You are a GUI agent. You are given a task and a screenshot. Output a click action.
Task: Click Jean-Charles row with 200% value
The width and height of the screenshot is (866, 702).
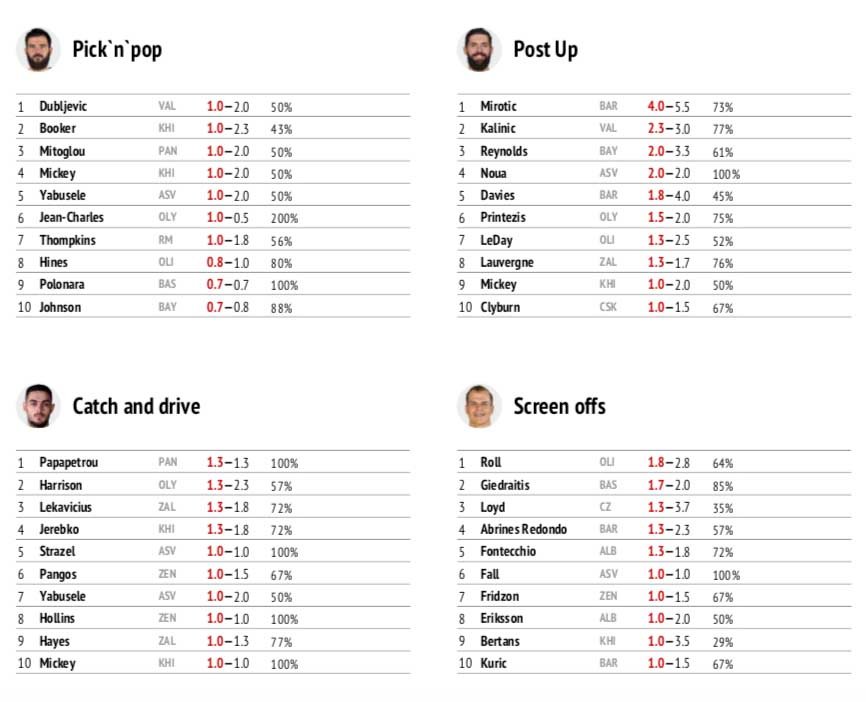pos(213,218)
